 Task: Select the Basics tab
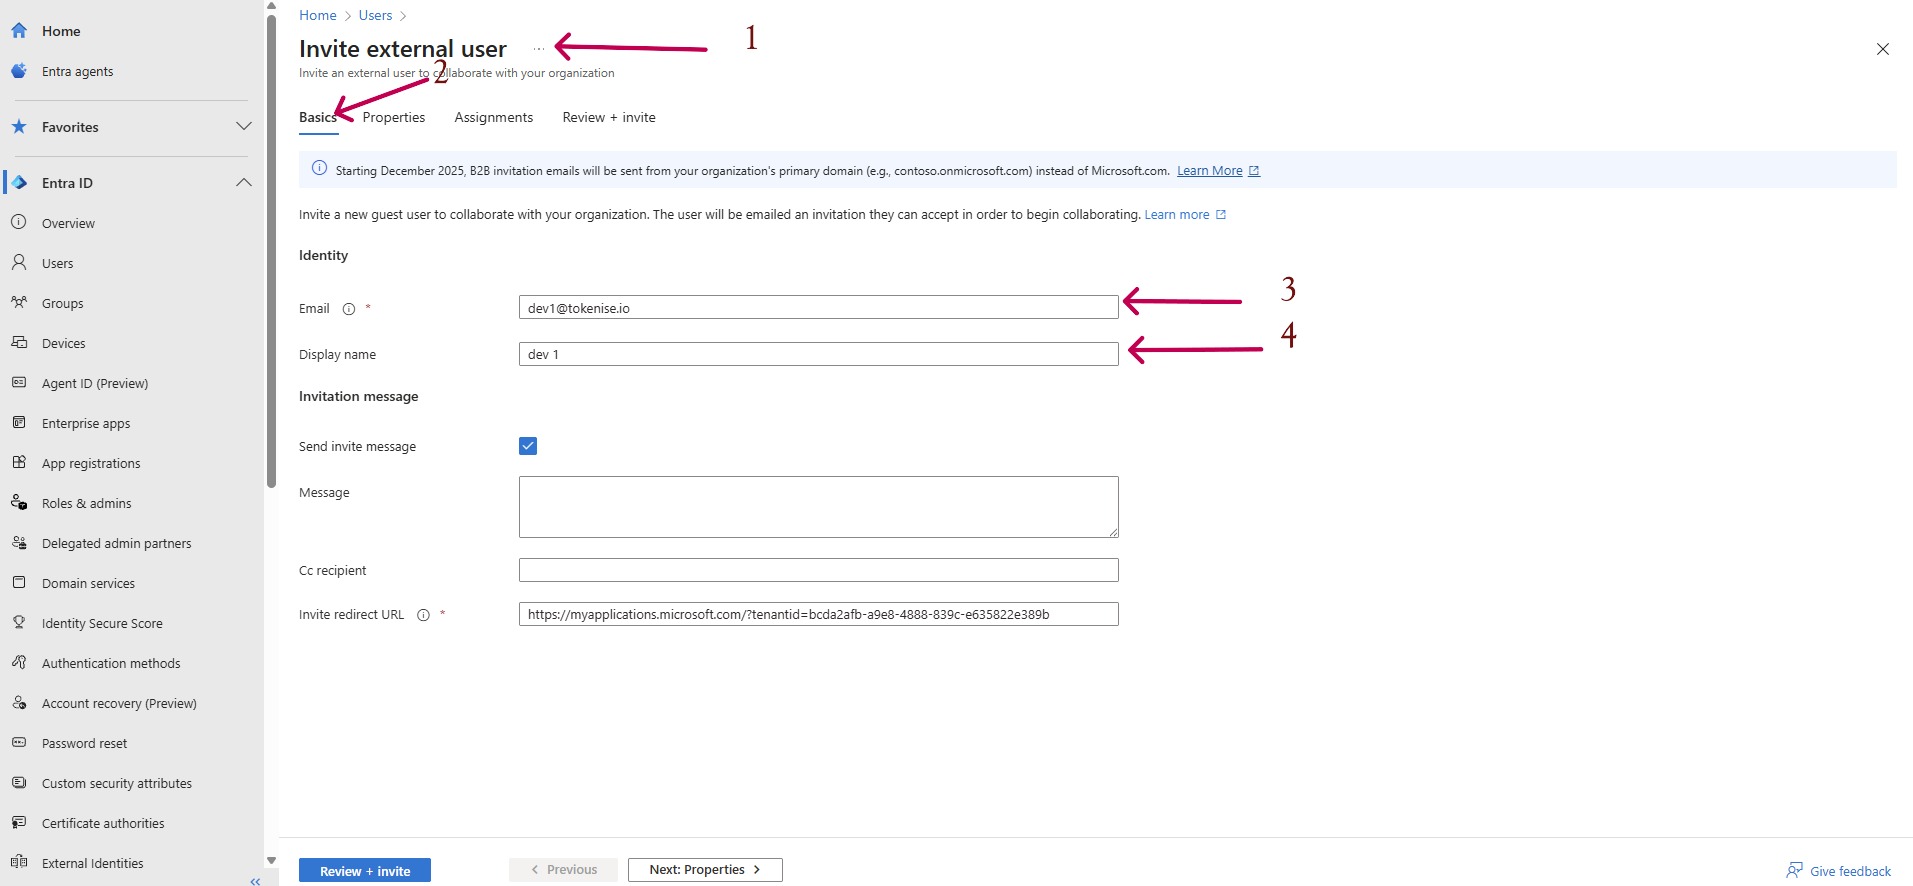[x=318, y=117]
